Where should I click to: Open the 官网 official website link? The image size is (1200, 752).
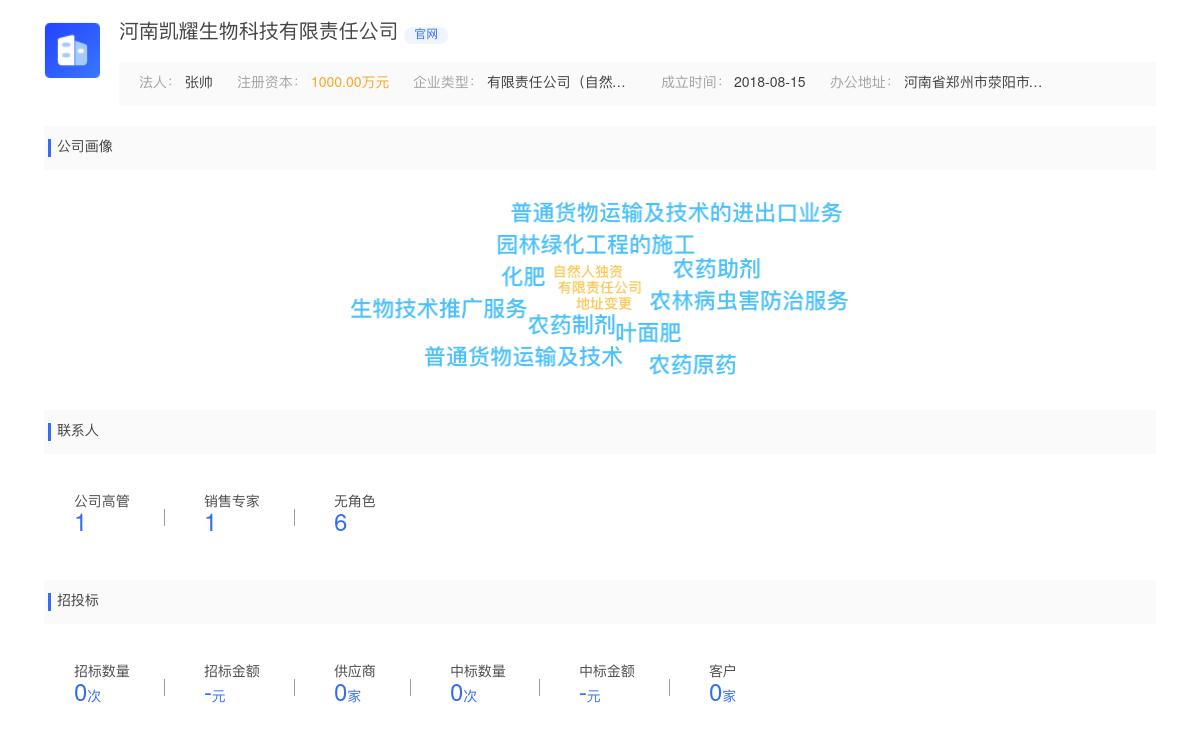[426, 34]
